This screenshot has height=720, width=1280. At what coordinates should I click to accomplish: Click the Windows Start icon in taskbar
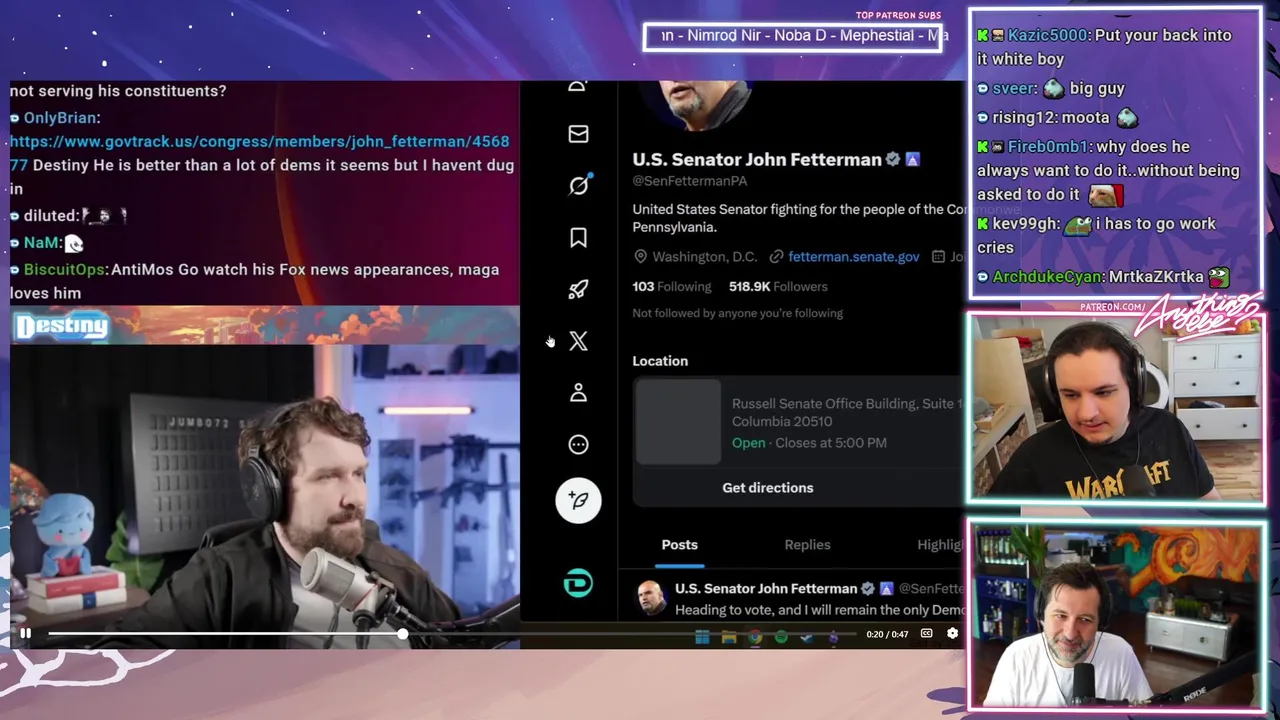702,637
